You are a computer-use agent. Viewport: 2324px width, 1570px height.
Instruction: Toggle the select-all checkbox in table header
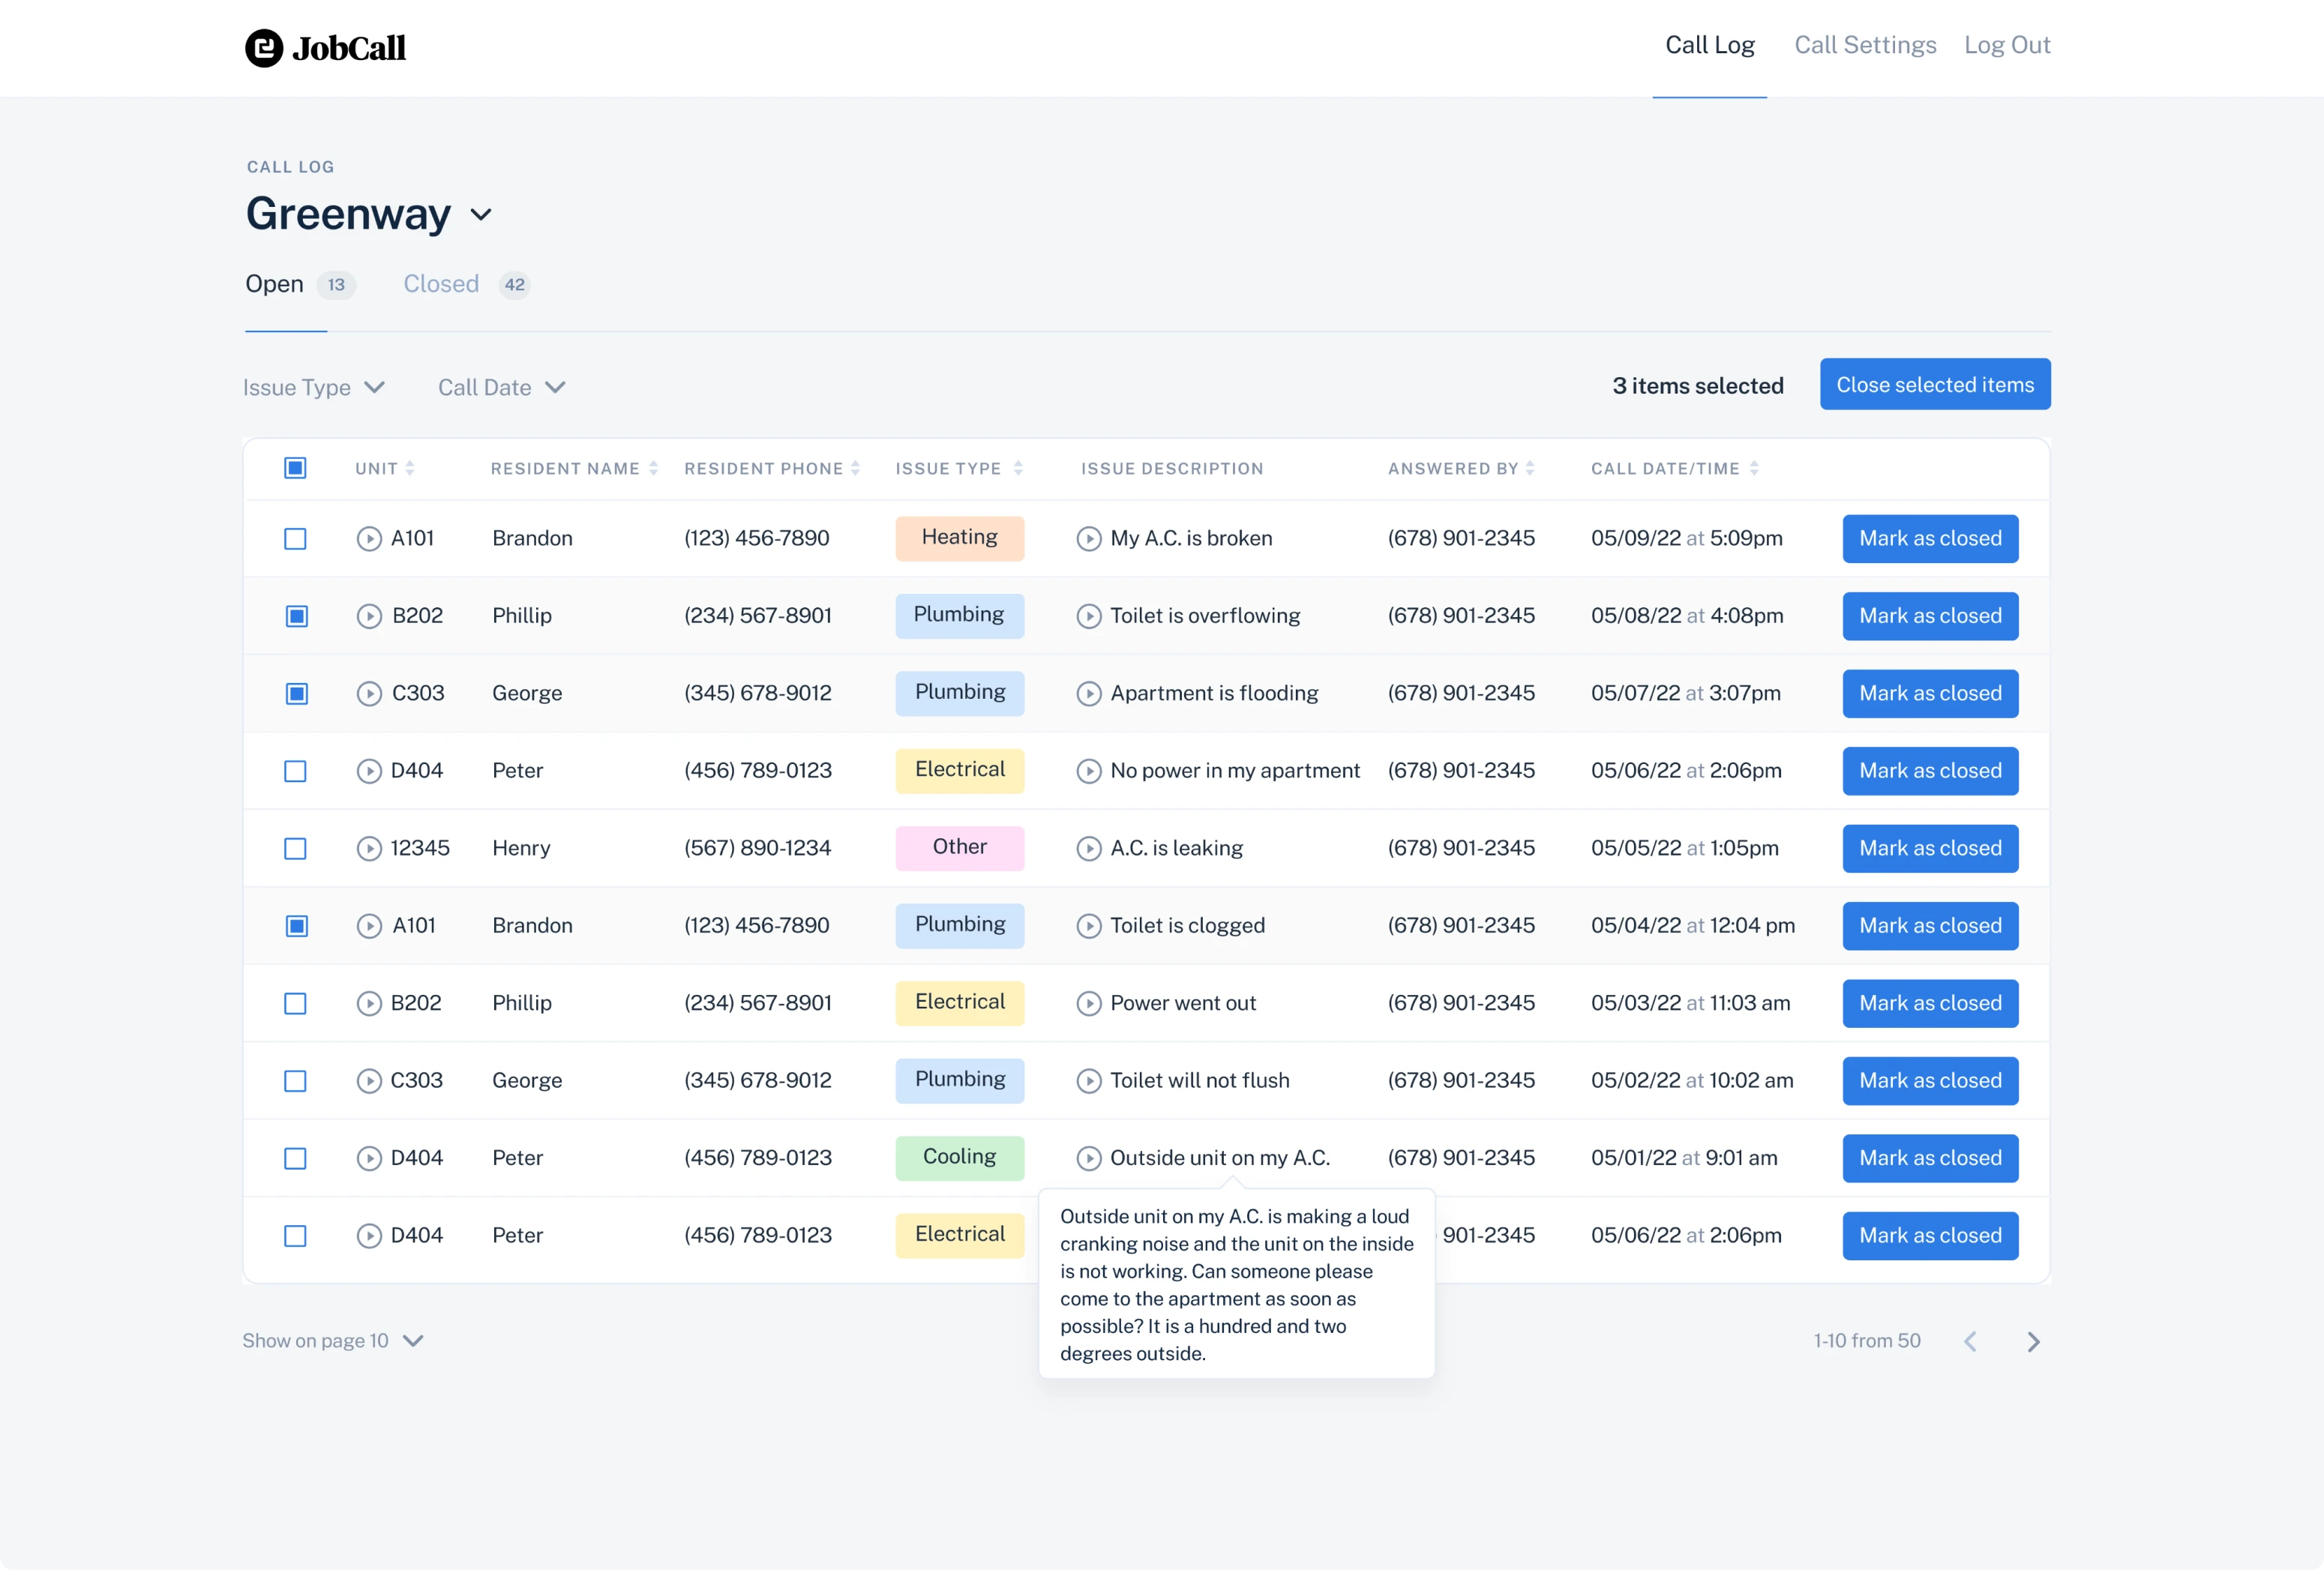tap(295, 467)
